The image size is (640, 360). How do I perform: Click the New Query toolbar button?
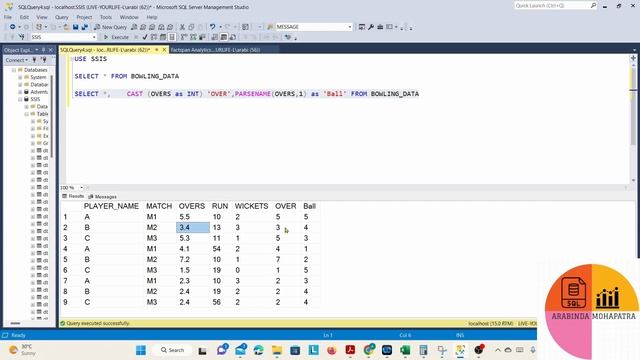coord(110,27)
